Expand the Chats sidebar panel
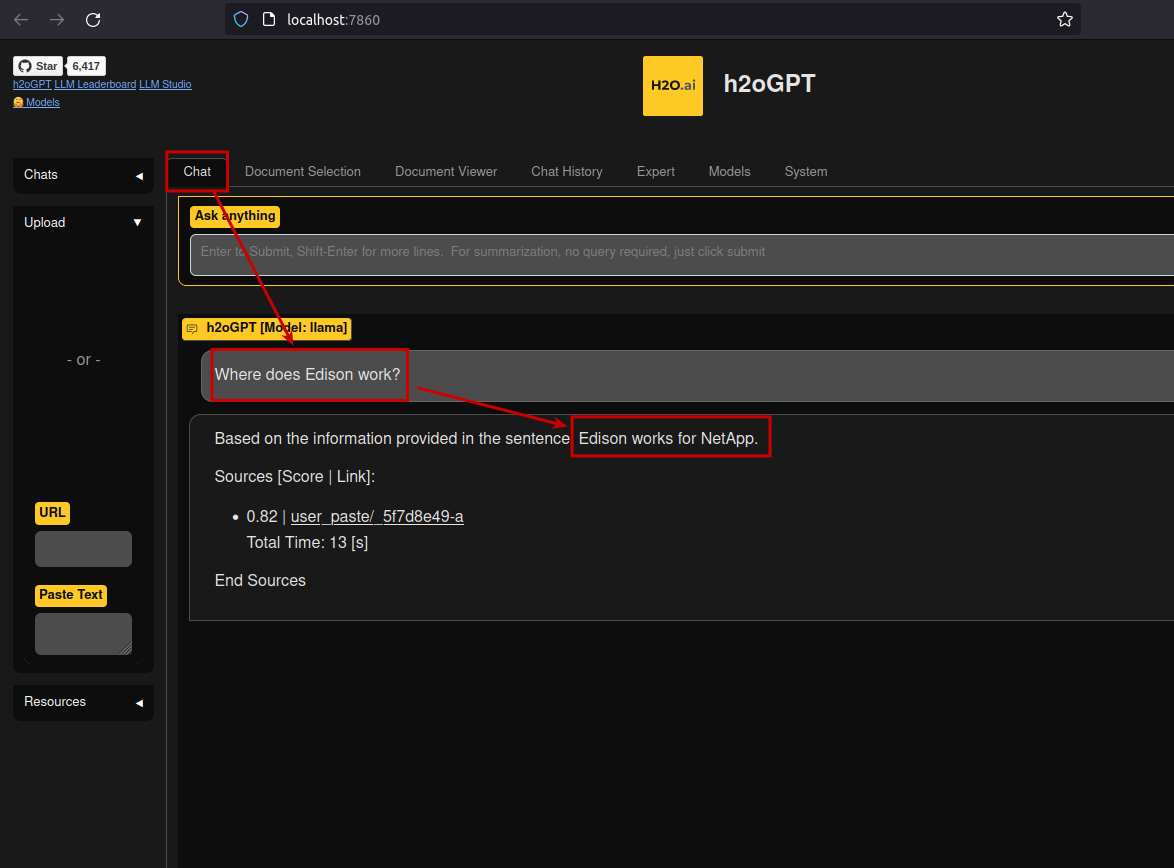 pos(83,175)
